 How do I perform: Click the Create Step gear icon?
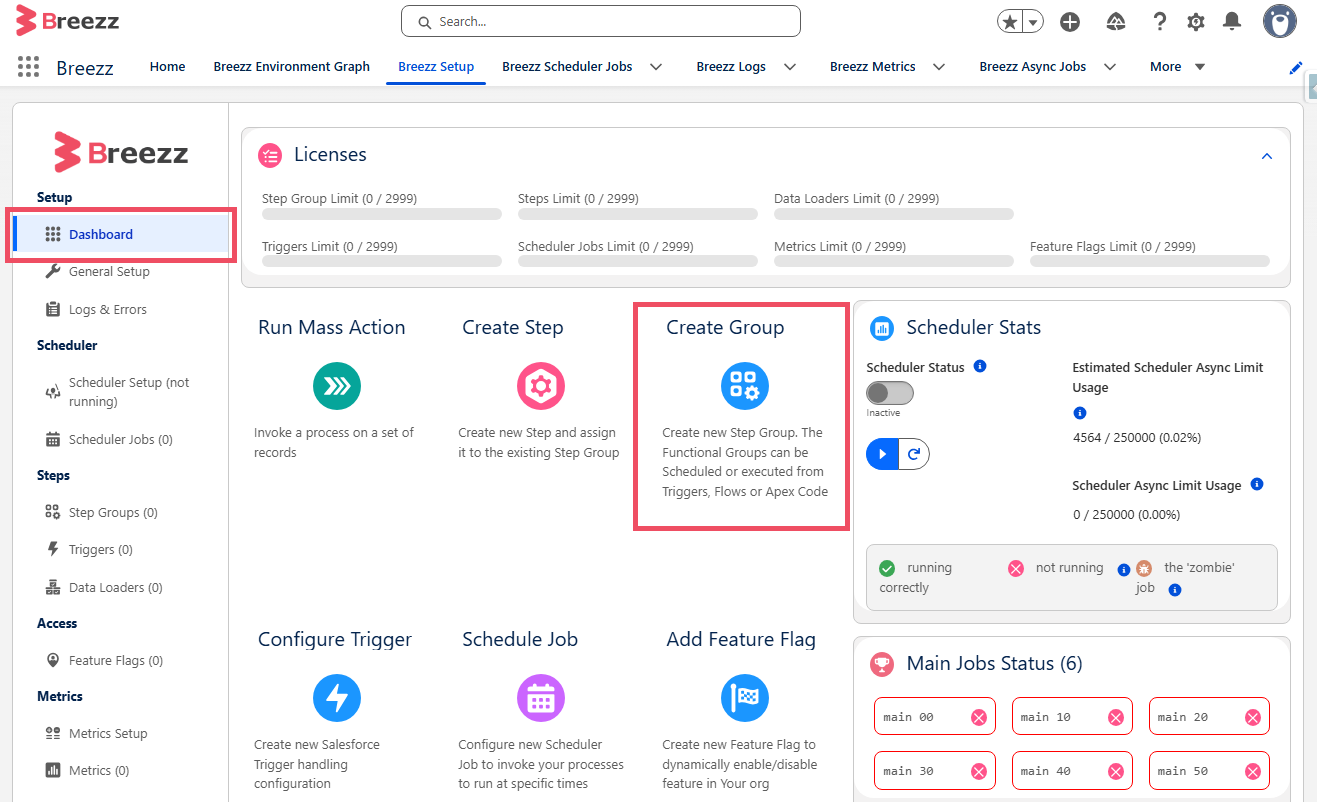[540, 386]
